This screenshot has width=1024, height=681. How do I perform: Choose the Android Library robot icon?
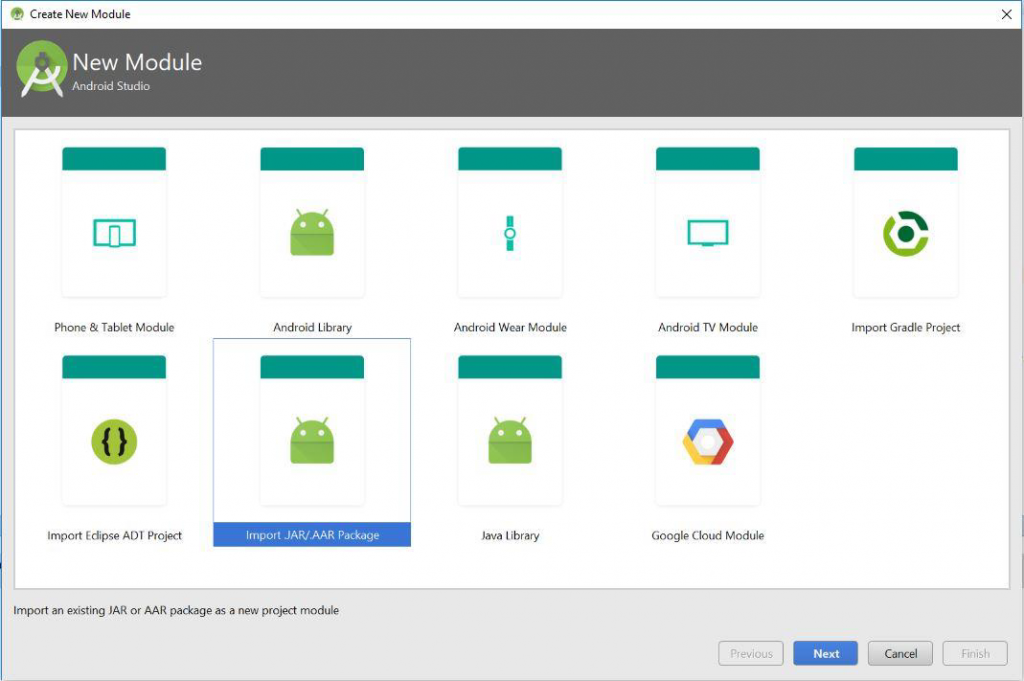[312, 234]
